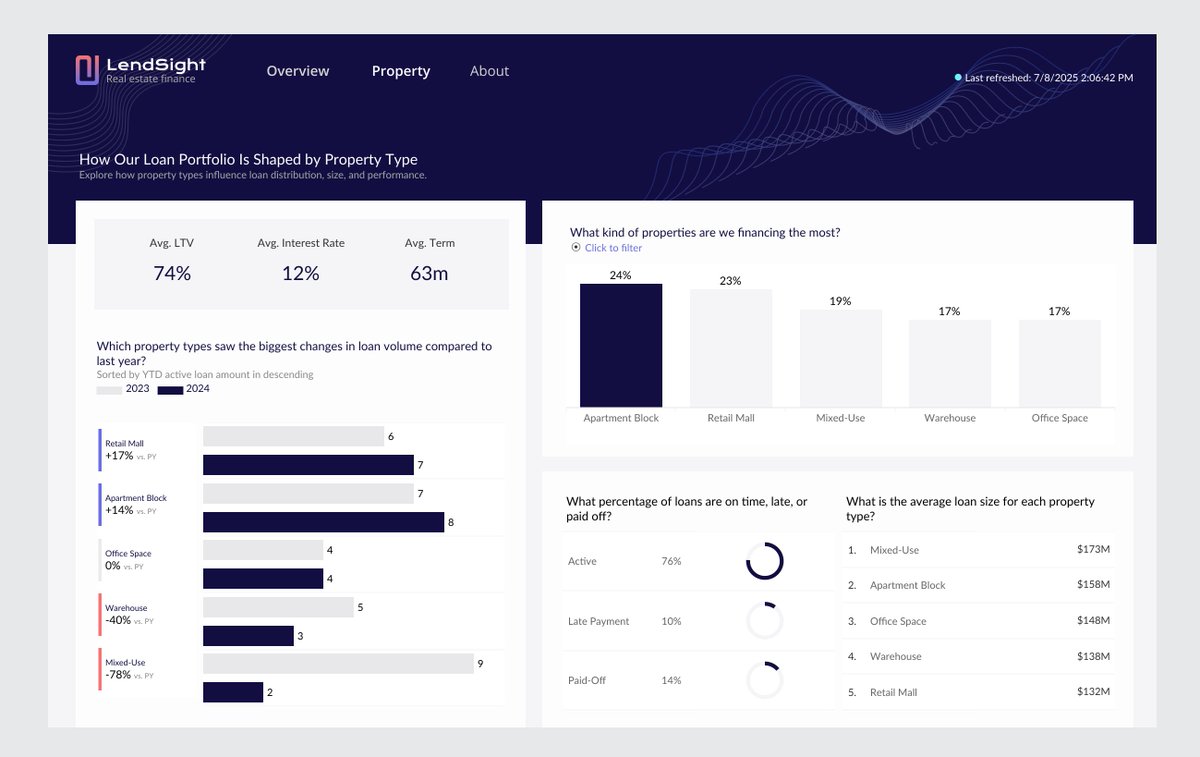Click the Warehouse 2024 bar valued 3
This screenshot has height=757, width=1200.
tap(248, 636)
